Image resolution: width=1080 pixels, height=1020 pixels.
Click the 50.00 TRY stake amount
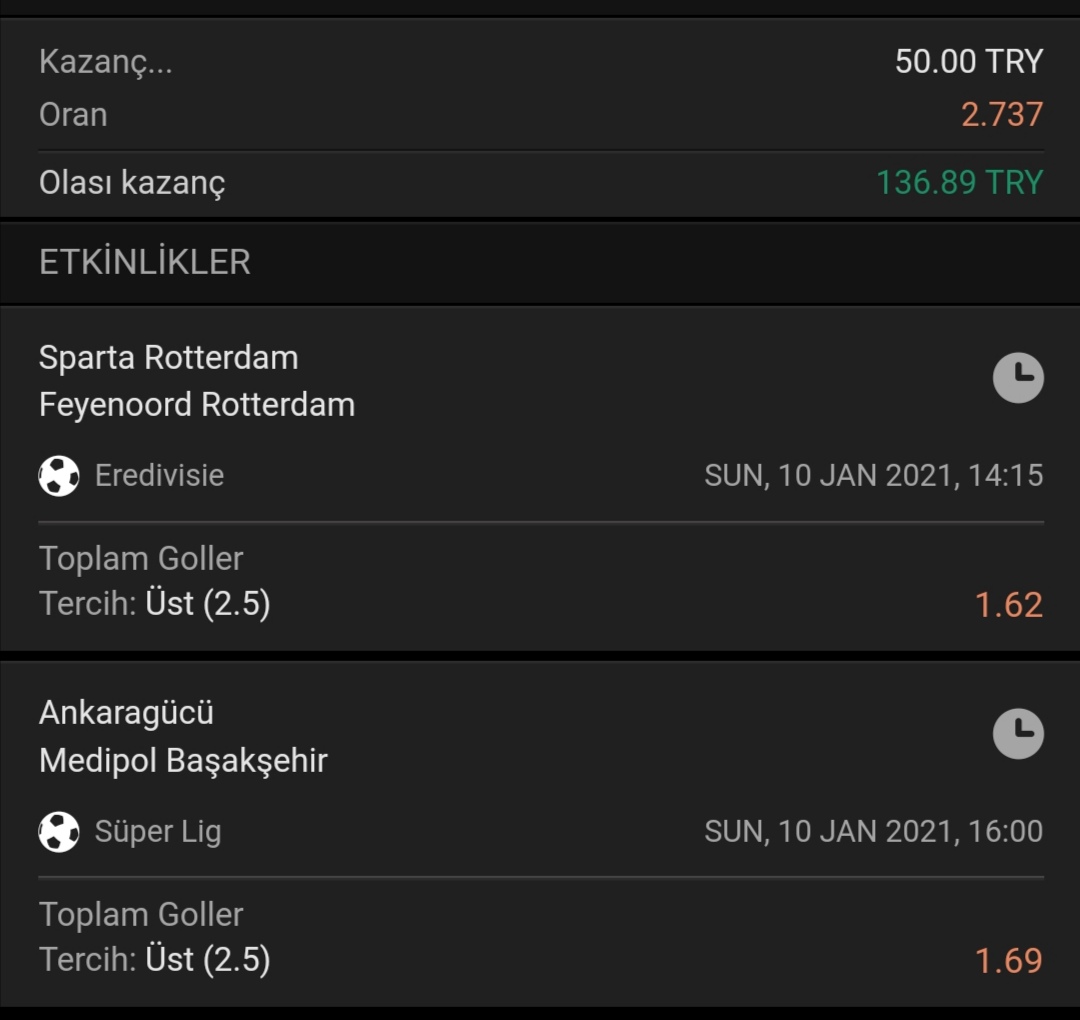click(x=969, y=61)
